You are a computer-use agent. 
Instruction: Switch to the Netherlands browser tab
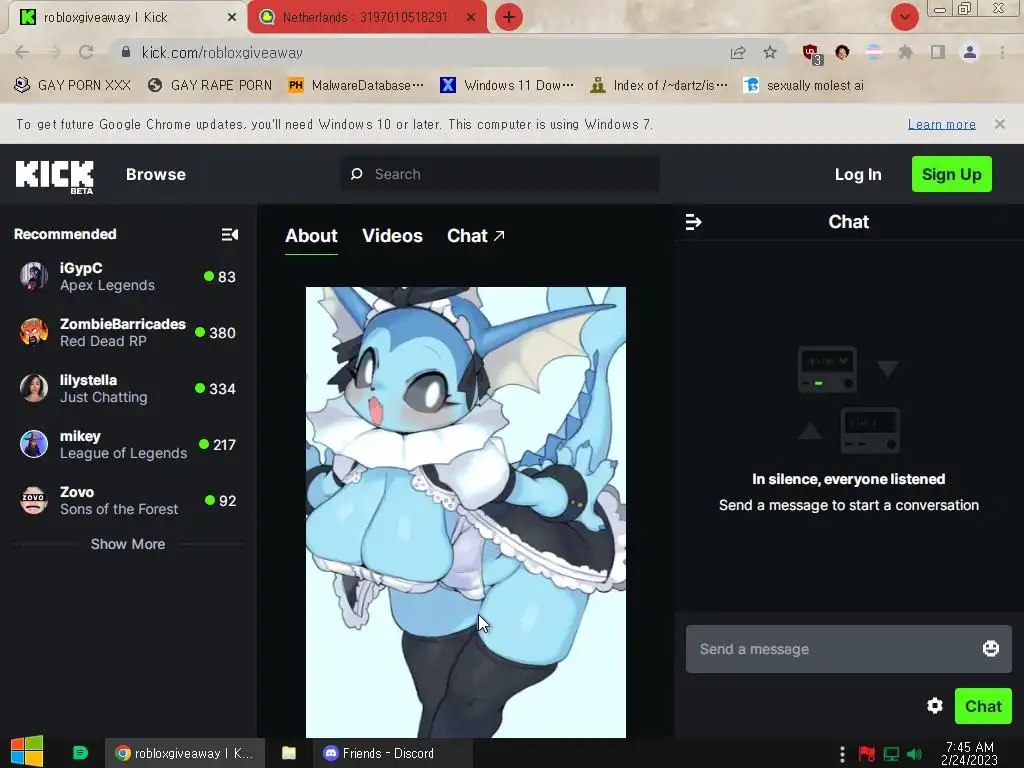coord(366,18)
